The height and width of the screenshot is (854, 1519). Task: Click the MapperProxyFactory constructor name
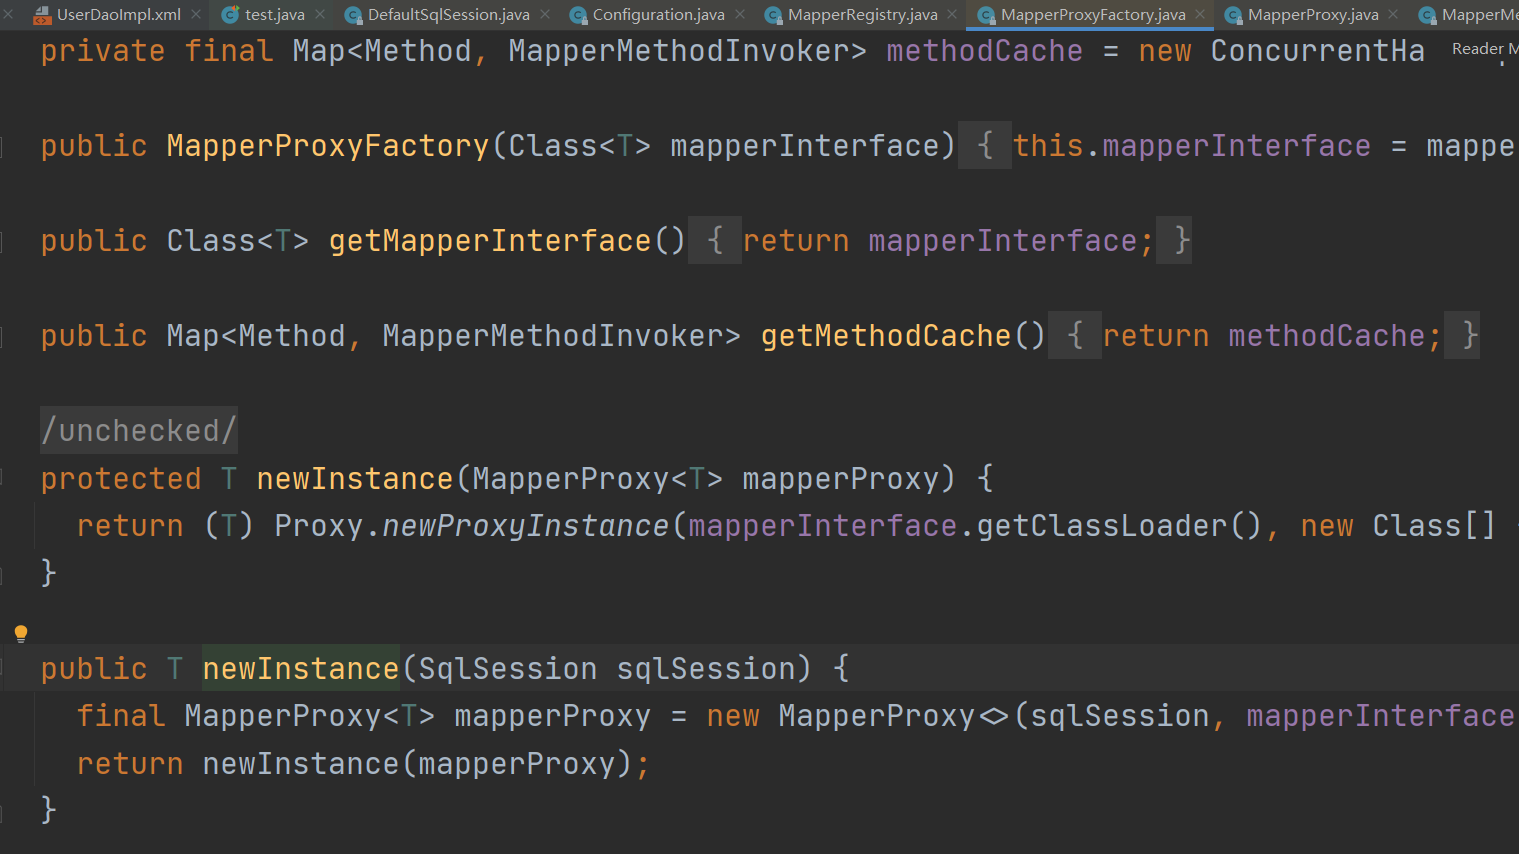tap(328, 146)
